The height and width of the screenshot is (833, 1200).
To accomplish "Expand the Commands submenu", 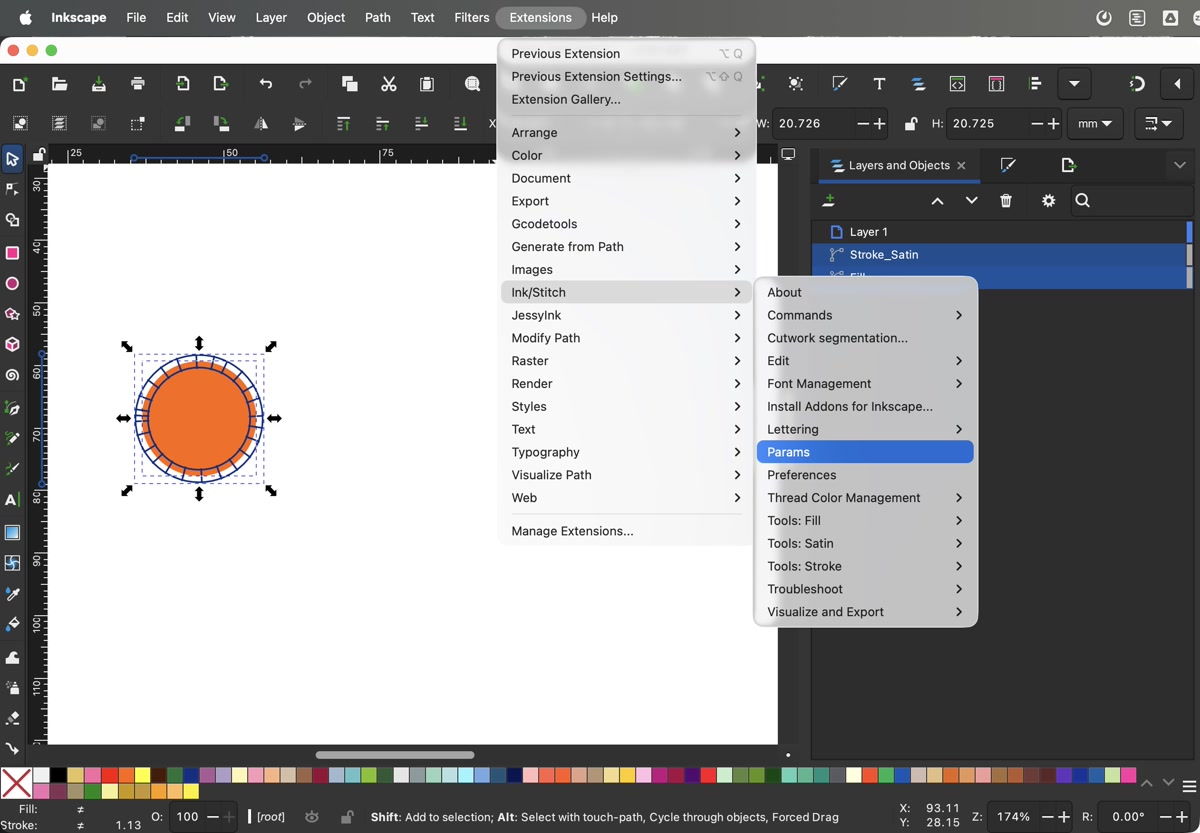I will (x=865, y=315).
